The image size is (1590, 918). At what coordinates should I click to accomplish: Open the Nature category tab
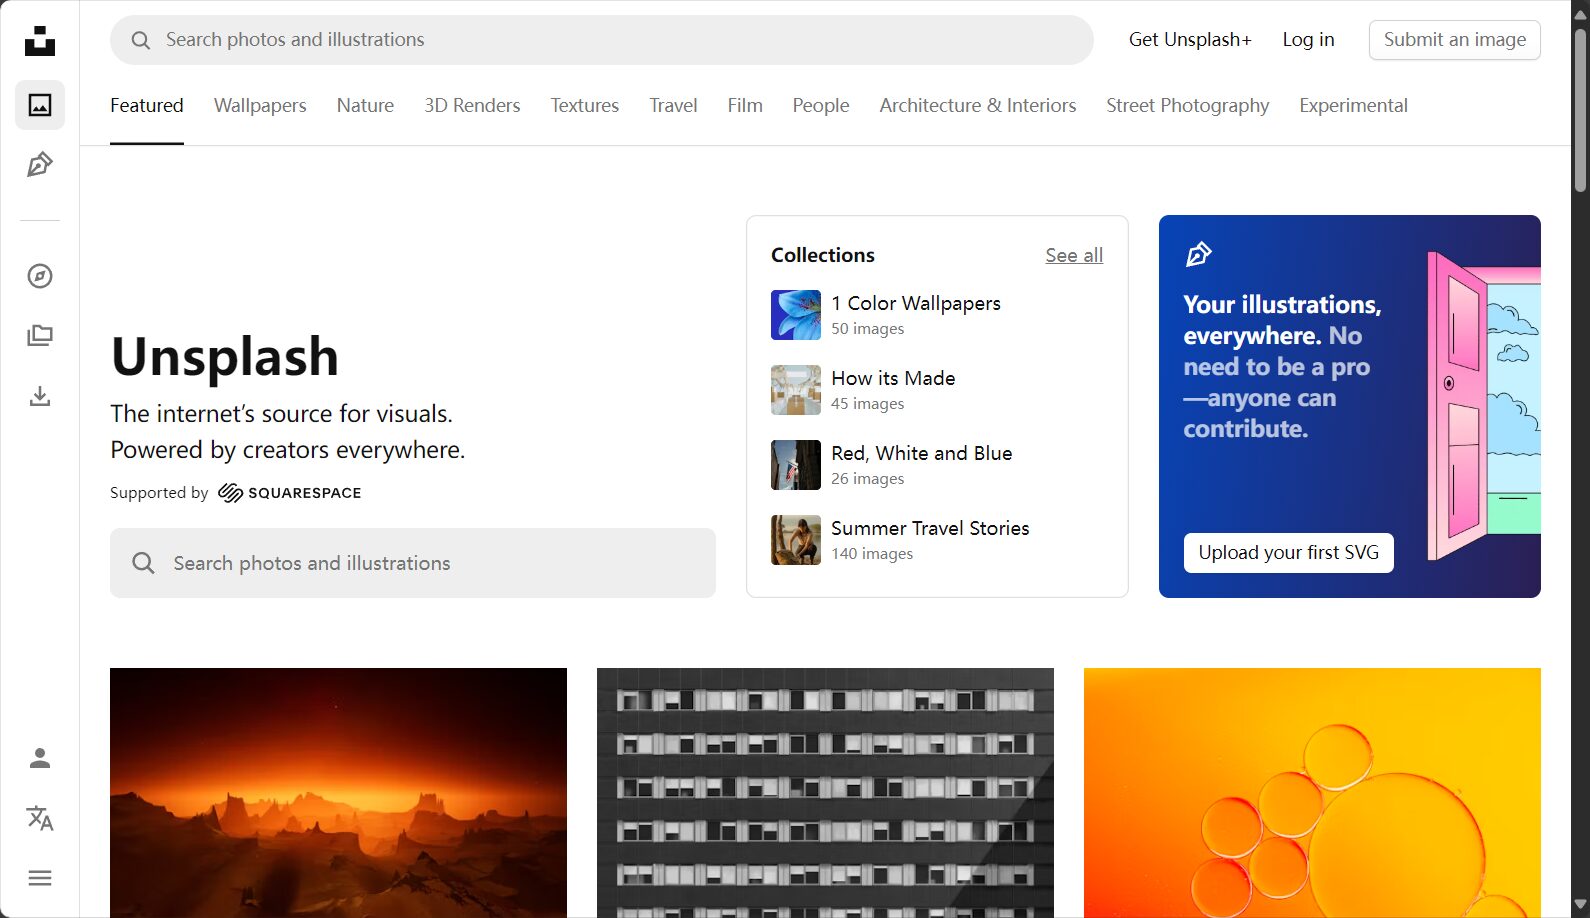[x=365, y=105]
